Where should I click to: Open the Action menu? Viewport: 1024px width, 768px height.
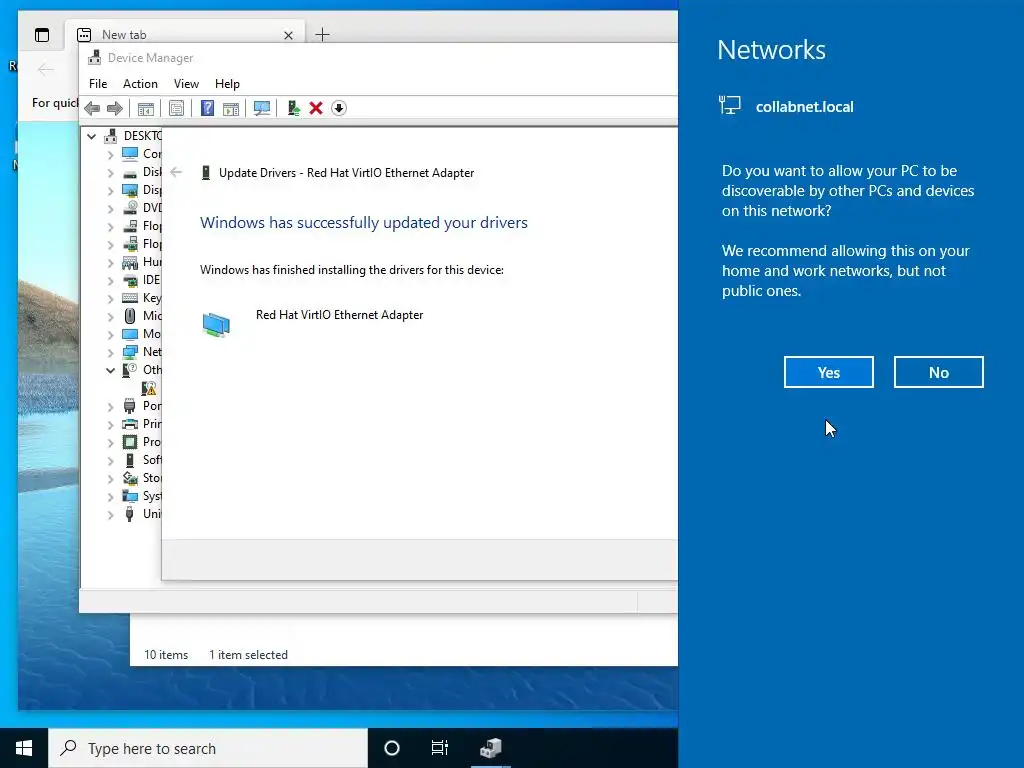pos(140,84)
